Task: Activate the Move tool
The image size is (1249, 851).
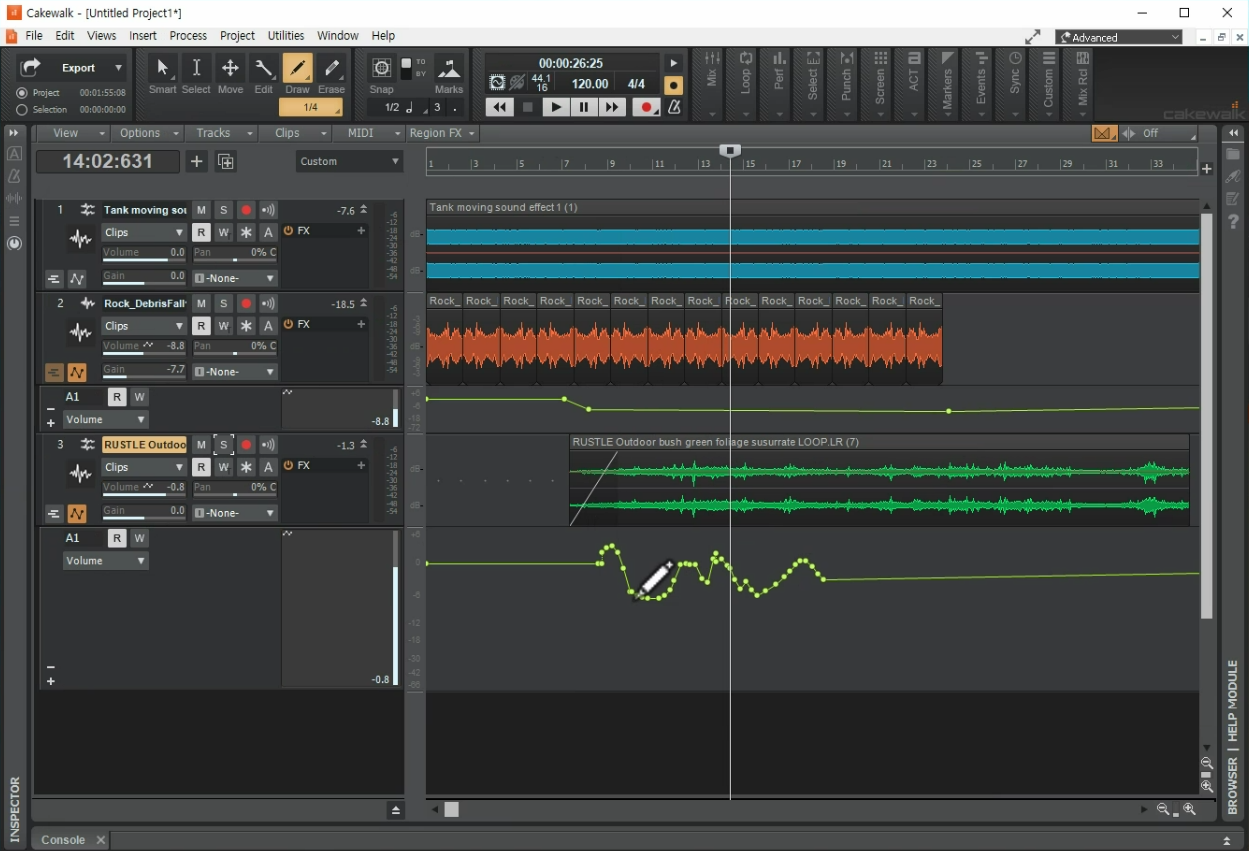Action: (x=230, y=74)
